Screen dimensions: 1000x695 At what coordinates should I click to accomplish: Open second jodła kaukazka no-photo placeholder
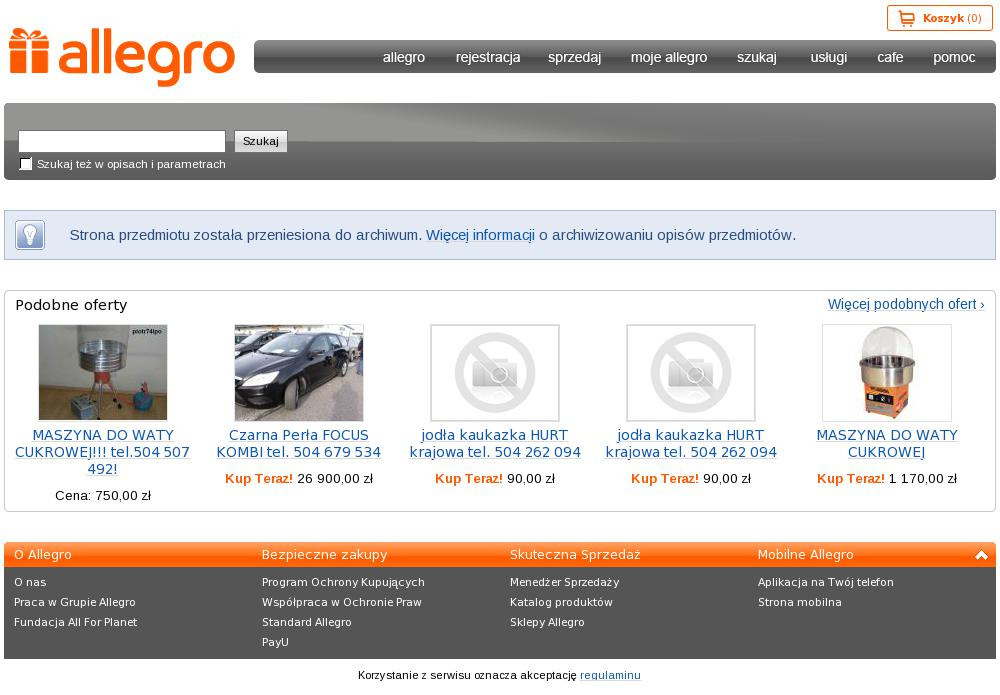[x=691, y=372]
